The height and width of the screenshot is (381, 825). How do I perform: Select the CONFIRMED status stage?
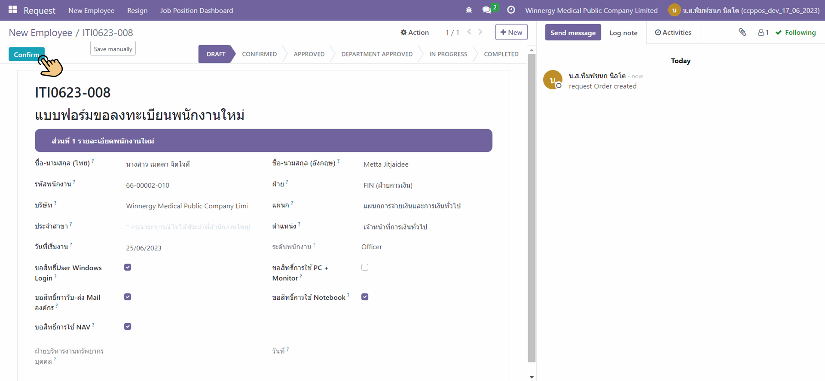point(259,54)
